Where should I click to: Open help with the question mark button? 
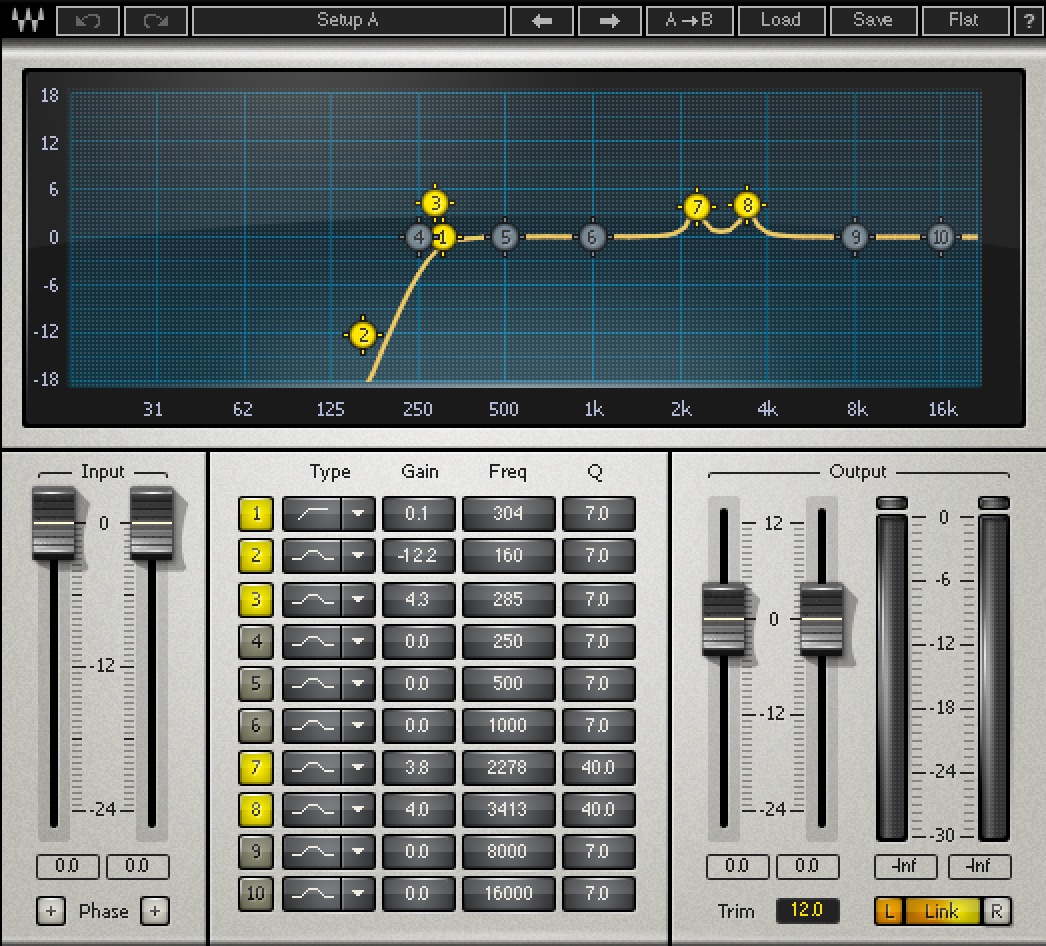pyautogui.click(x=1029, y=21)
